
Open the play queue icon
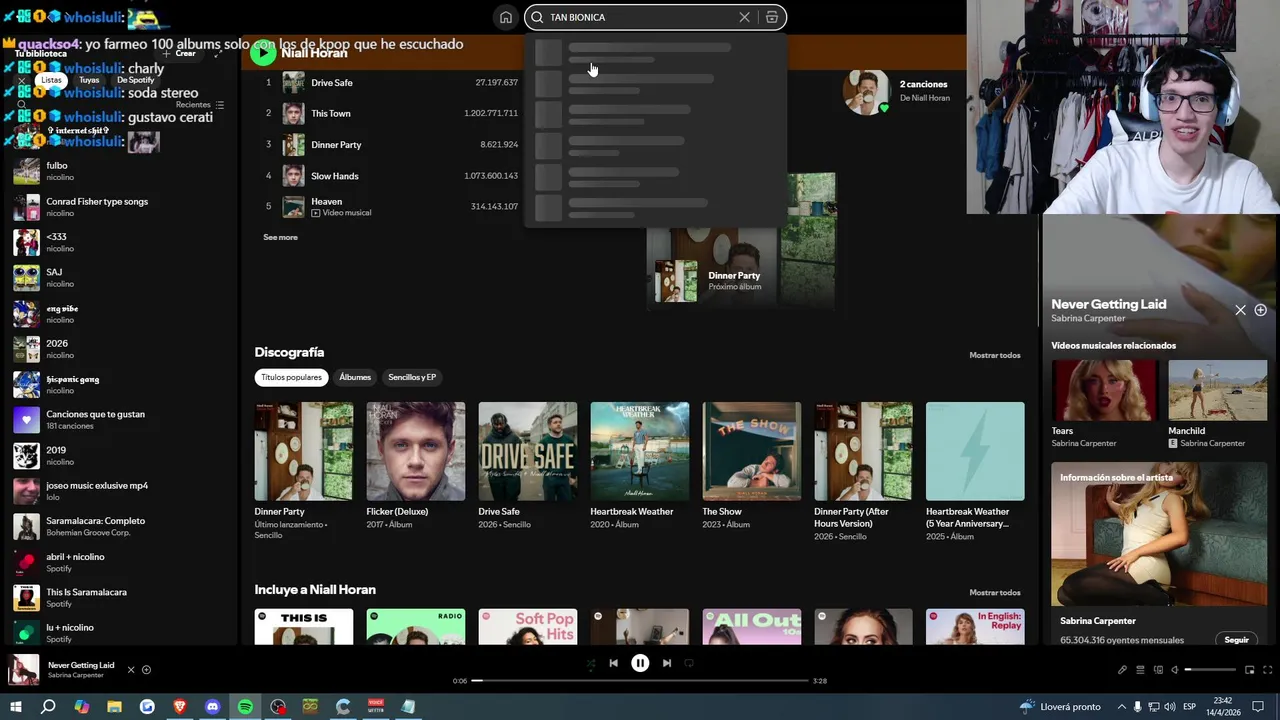pos(1140,670)
